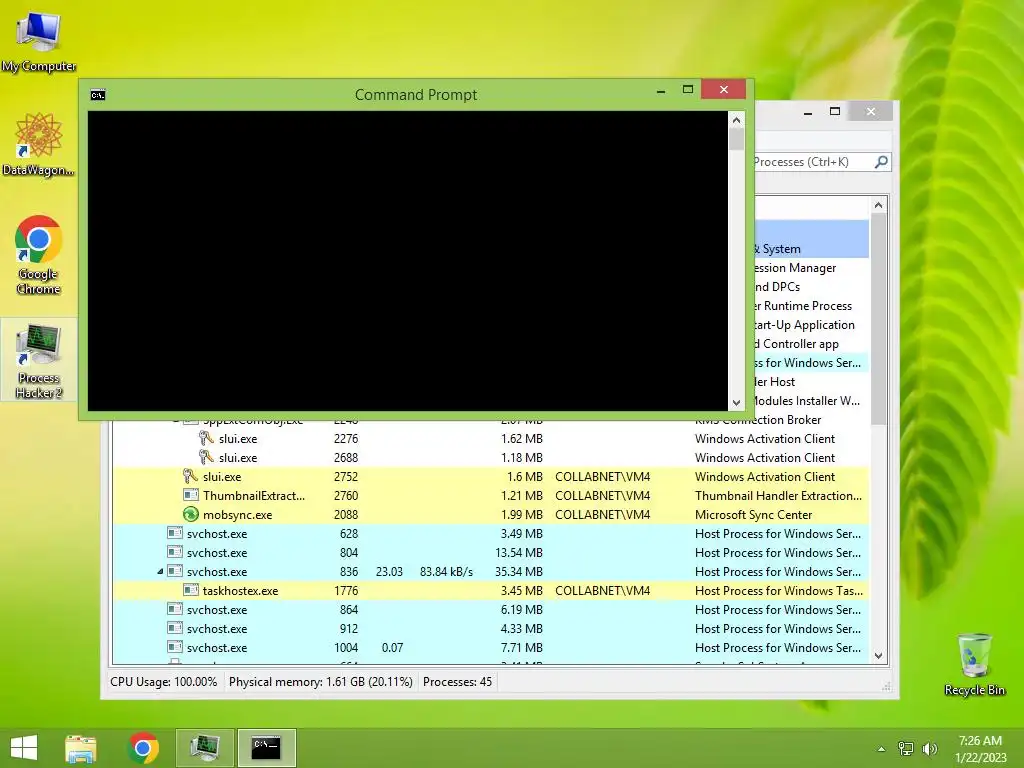This screenshot has height=768, width=1024.
Task: Open File Explorer from the taskbar
Action: click(81, 748)
